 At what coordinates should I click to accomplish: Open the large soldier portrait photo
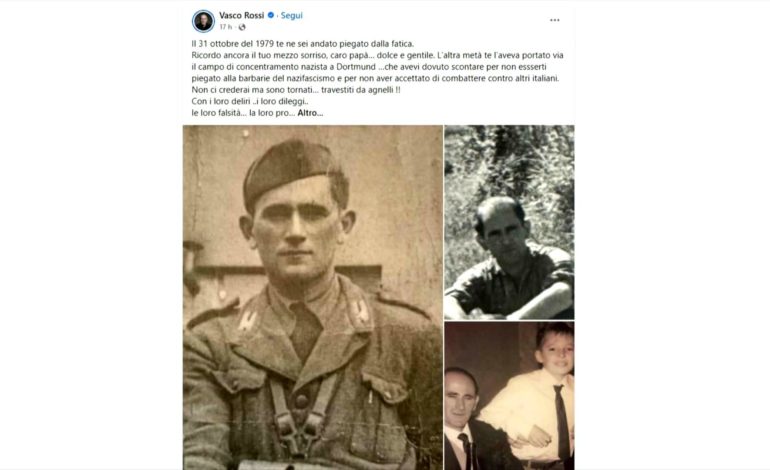[313, 297]
